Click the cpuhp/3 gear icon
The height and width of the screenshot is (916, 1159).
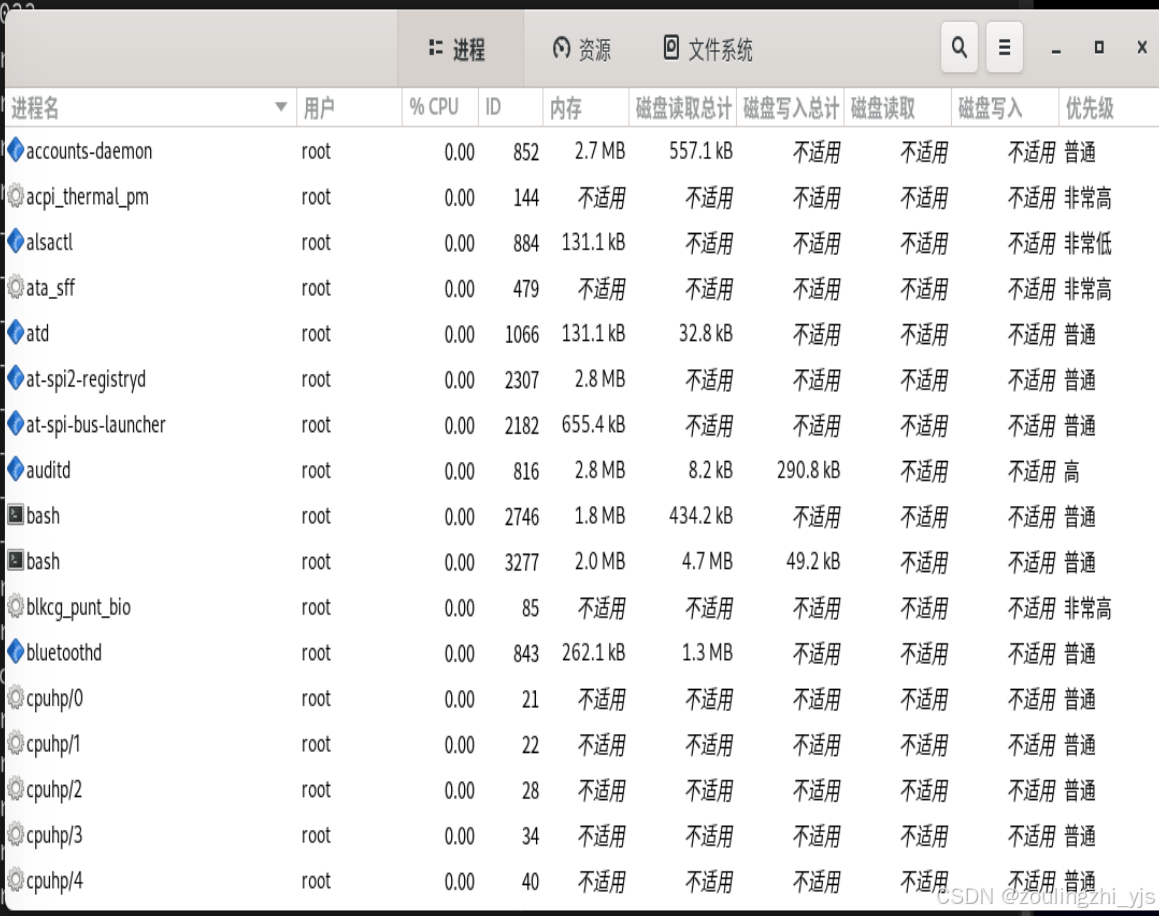(16, 835)
